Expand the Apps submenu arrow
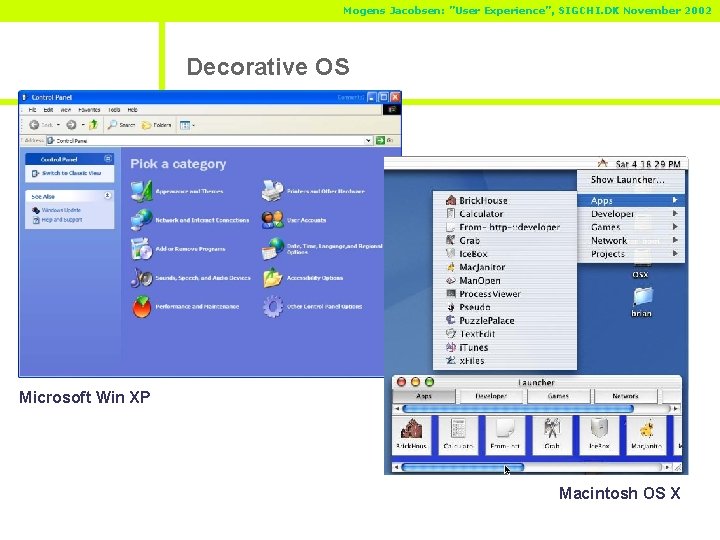Image resolution: width=720 pixels, height=540 pixels. coord(675,200)
